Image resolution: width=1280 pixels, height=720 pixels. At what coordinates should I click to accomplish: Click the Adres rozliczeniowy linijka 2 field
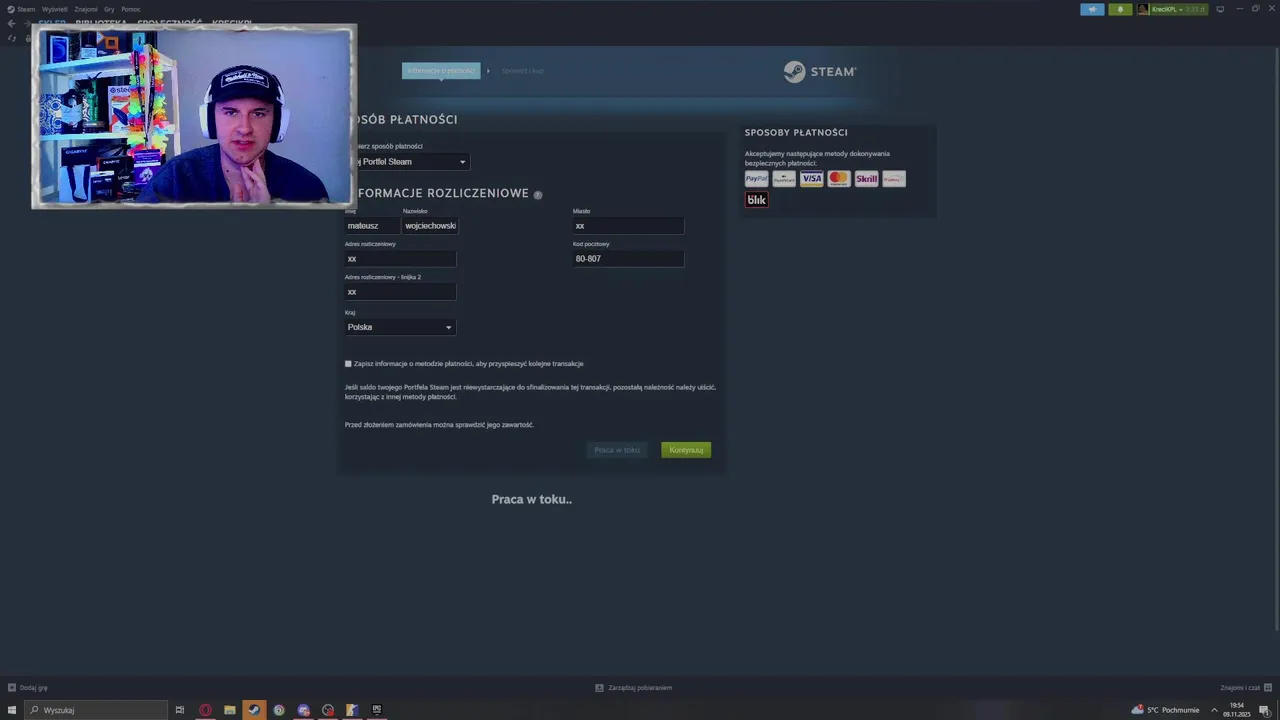coord(400,292)
